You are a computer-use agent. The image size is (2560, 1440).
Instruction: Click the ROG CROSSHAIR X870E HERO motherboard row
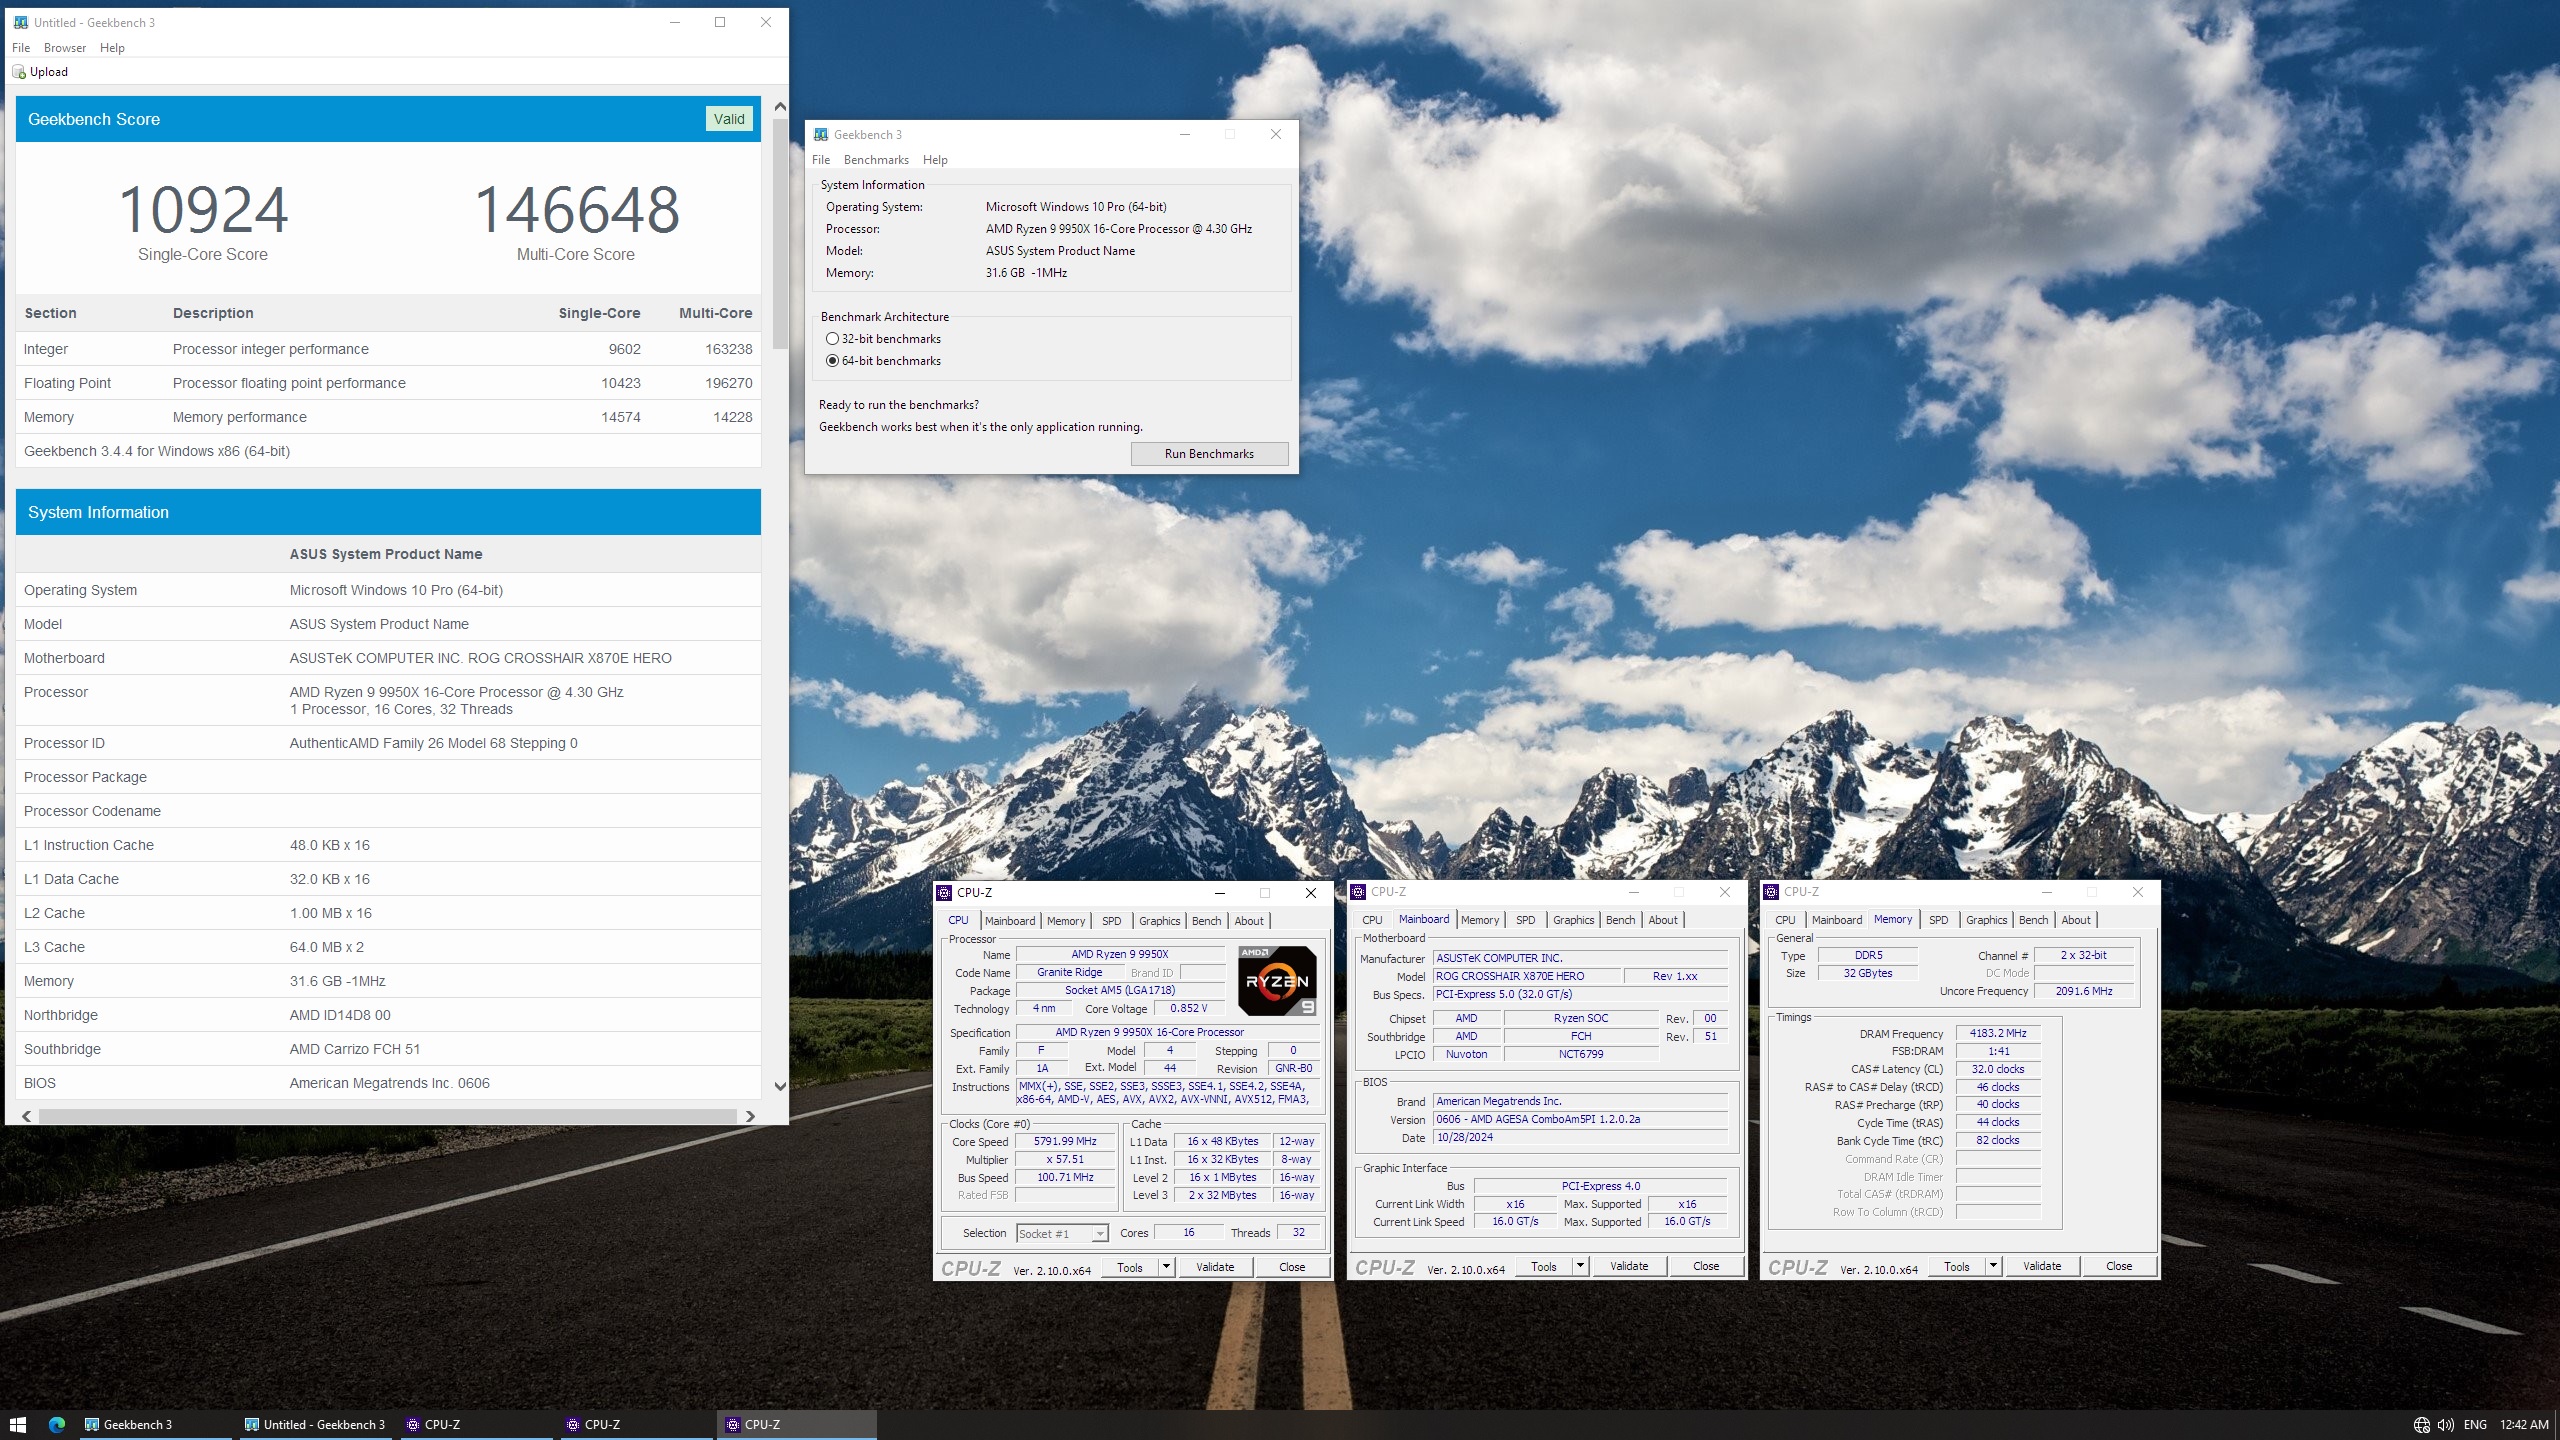(x=388, y=658)
